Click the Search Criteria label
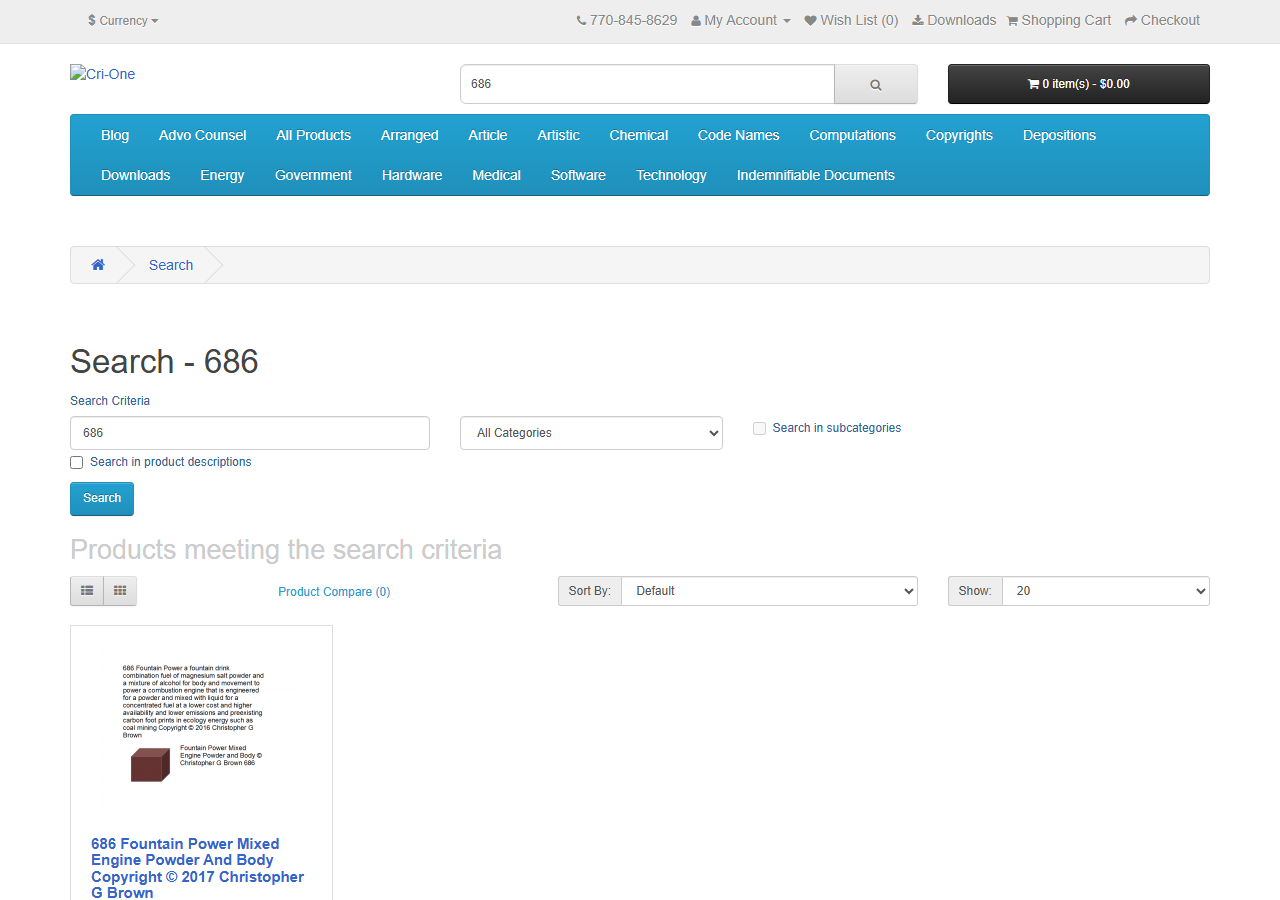This screenshot has height=900, width=1280. (x=110, y=401)
